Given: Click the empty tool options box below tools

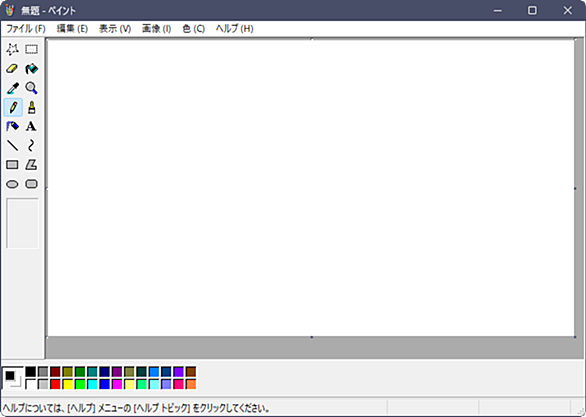Looking at the screenshot, I should (x=22, y=223).
